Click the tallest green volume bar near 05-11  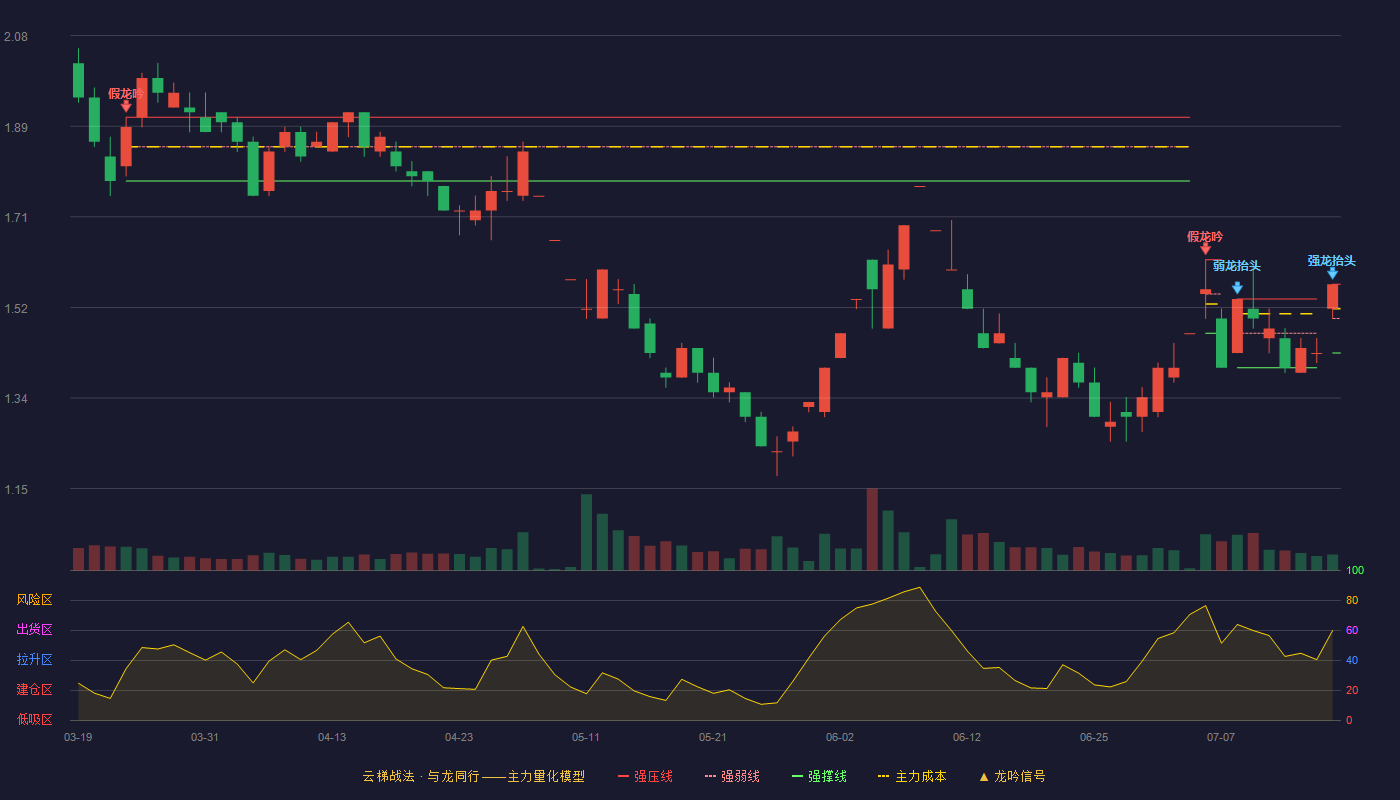pyautogui.click(x=586, y=532)
